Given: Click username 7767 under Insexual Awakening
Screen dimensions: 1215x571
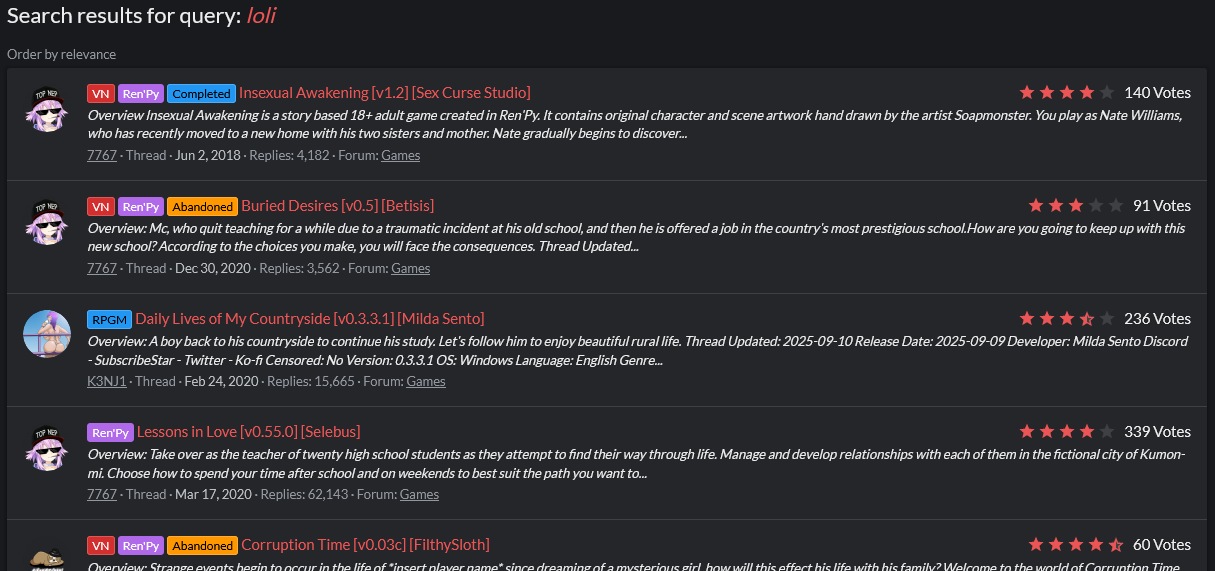Looking at the screenshot, I should coord(101,155).
